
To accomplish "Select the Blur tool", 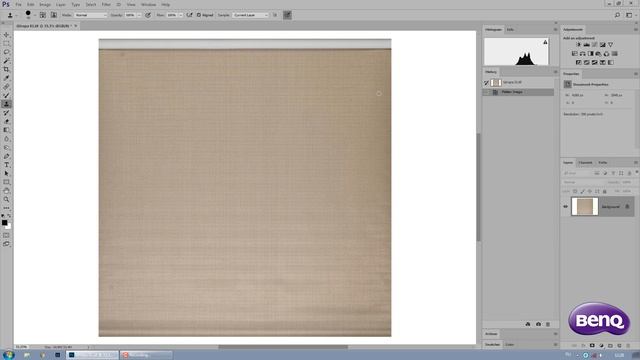I will coord(6,139).
